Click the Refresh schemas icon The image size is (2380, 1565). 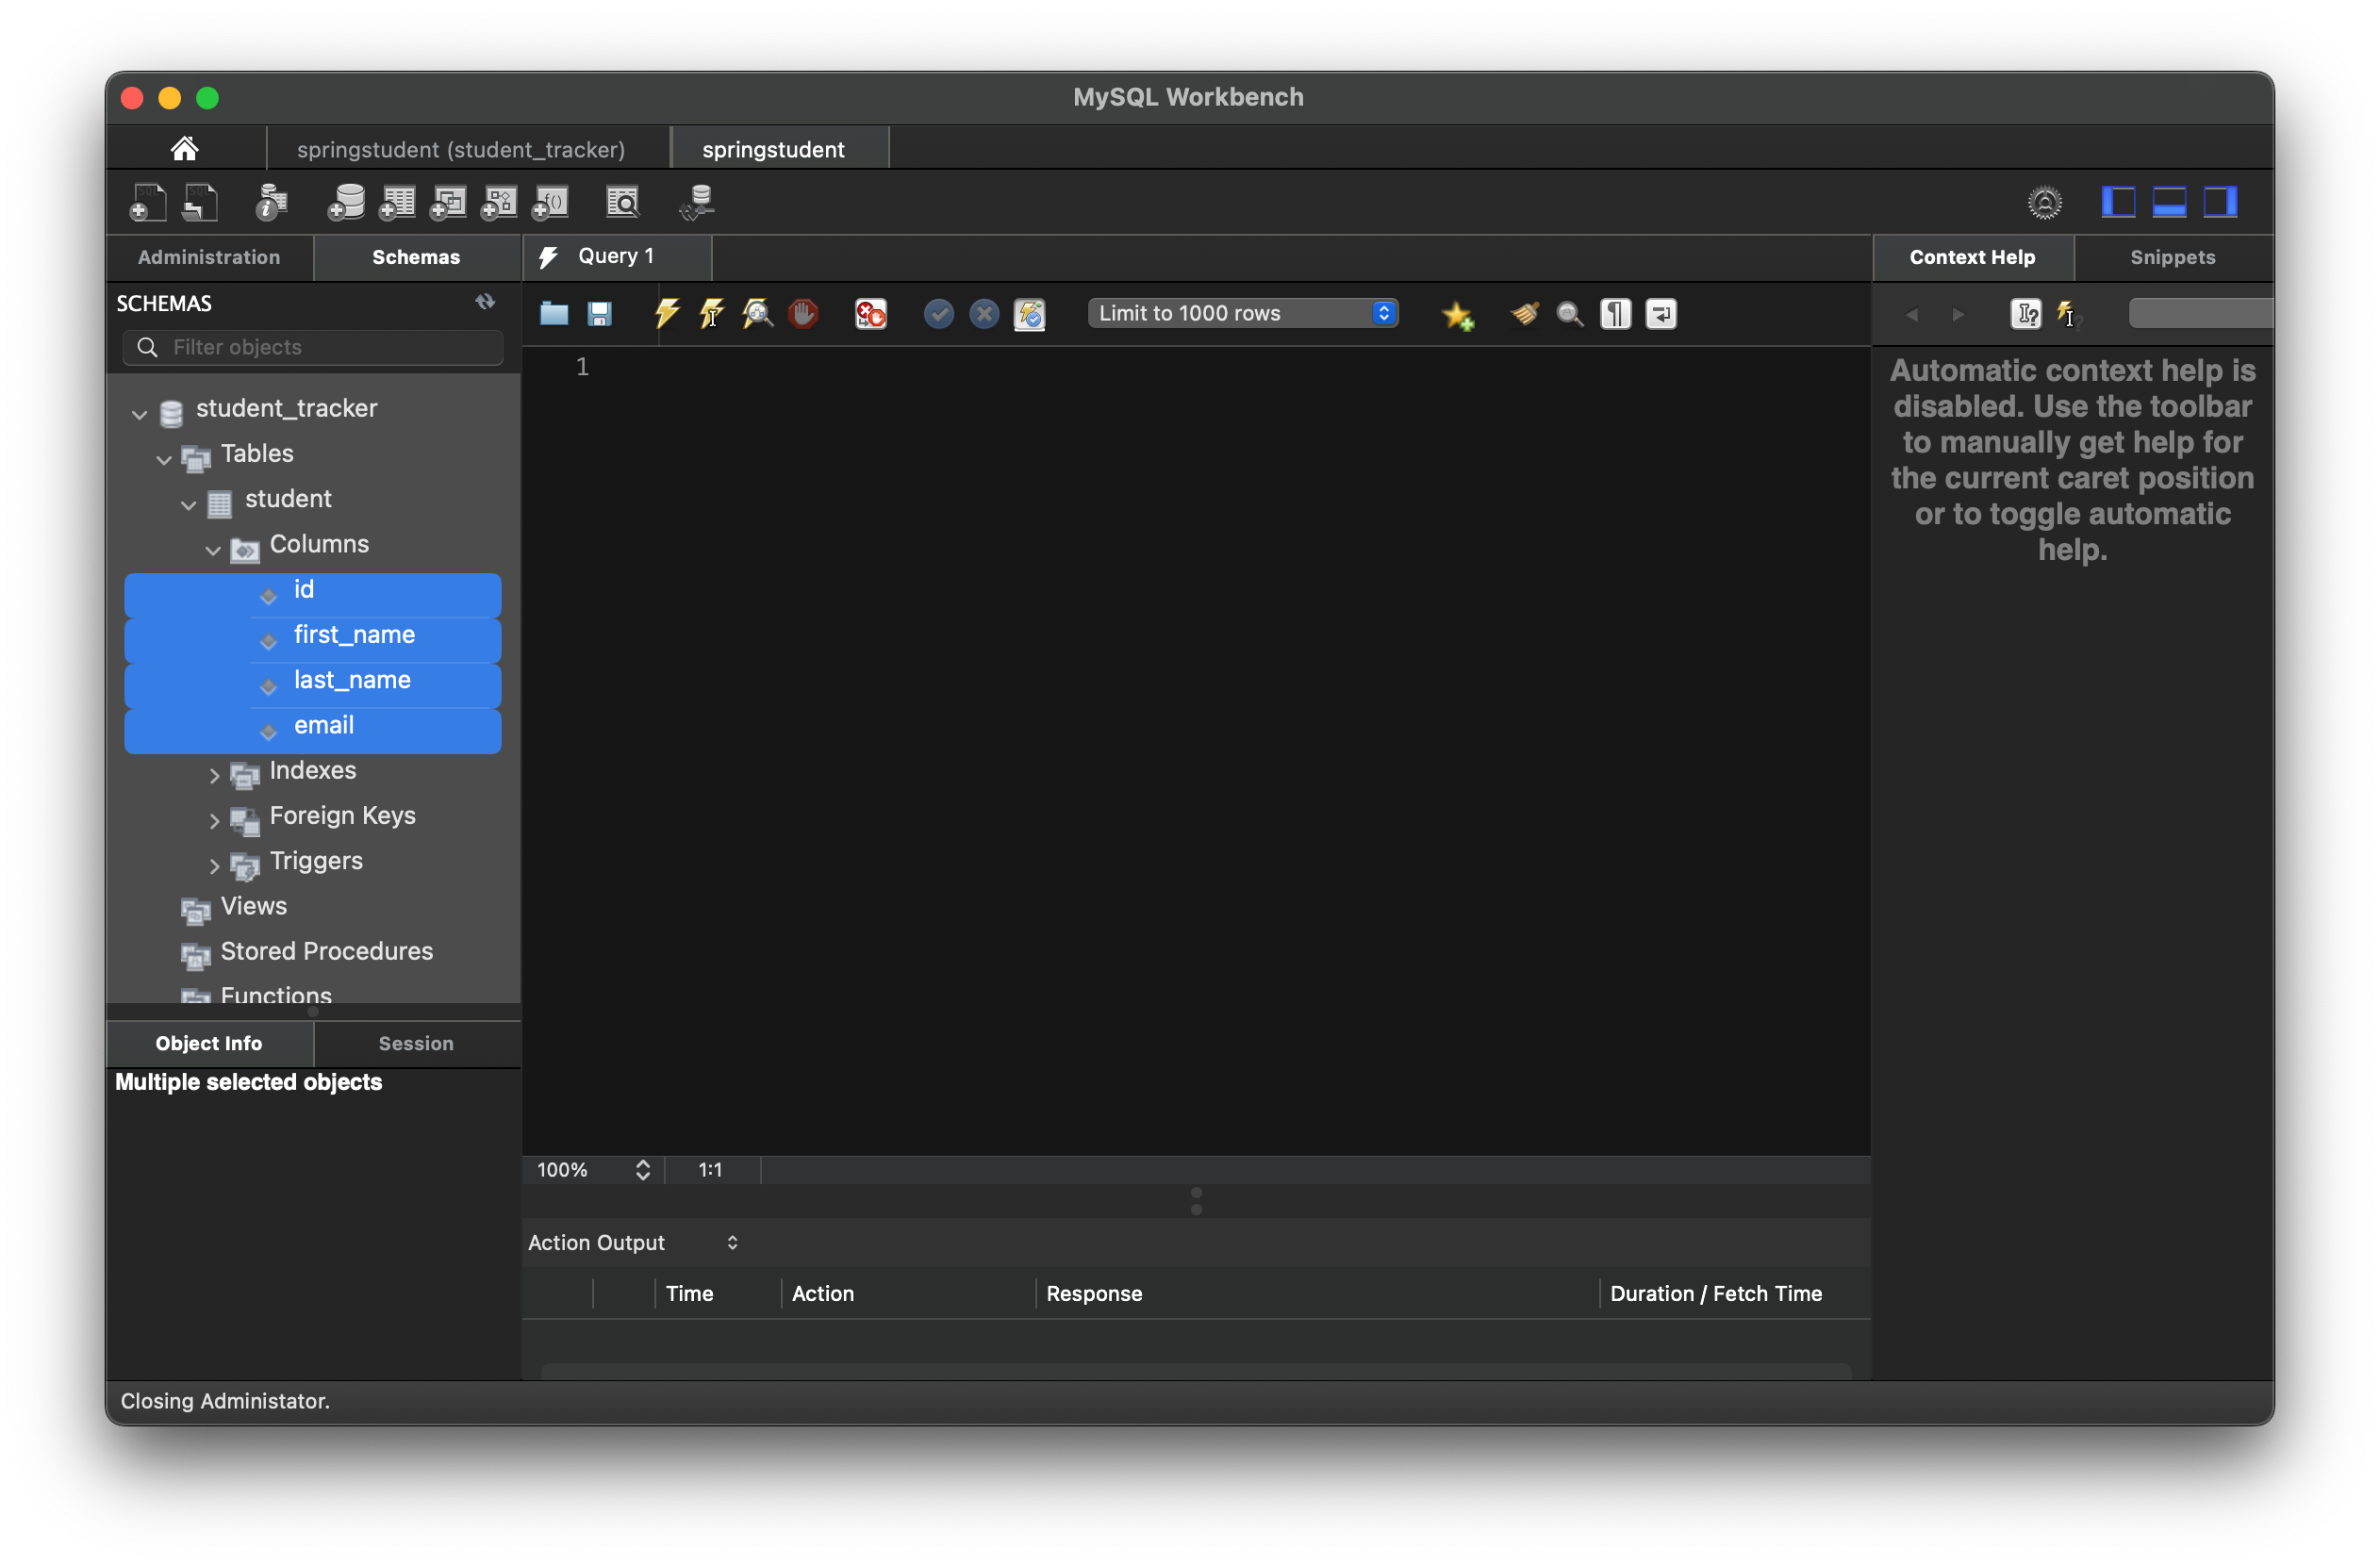485,302
